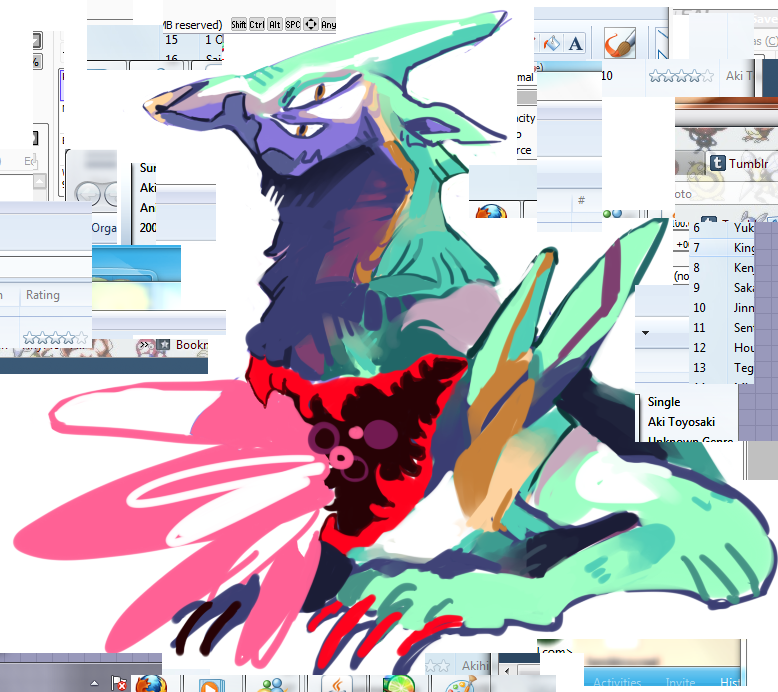Open Firefox from the taskbar
Image resolution: width=778 pixels, height=692 pixels.
coord(151,684)
